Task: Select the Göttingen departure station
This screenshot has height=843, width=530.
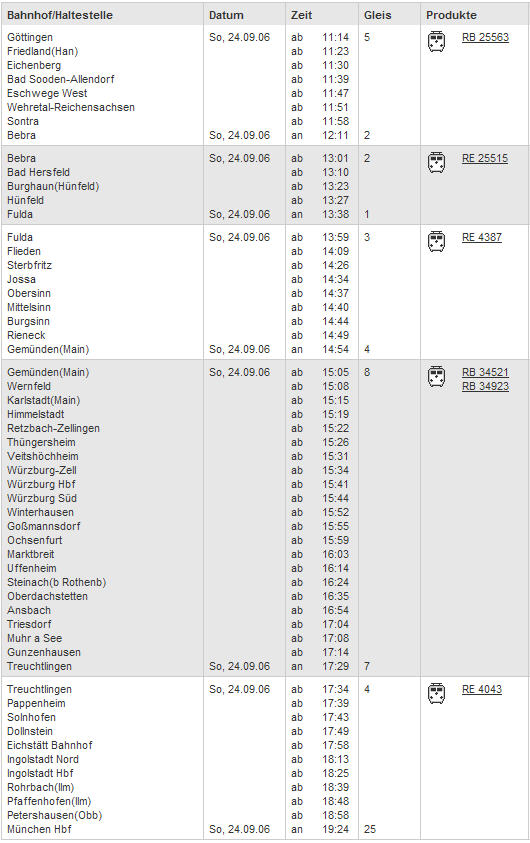Action: point(30,38)
